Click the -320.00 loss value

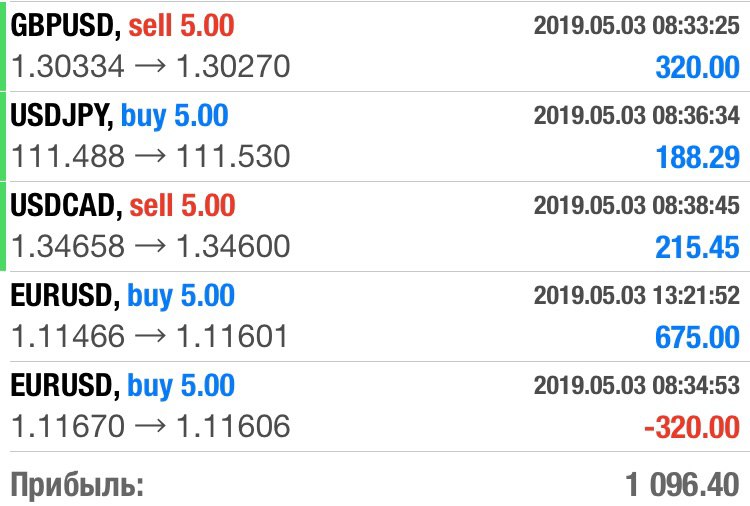pyautogui.click(x=692, y=427)
